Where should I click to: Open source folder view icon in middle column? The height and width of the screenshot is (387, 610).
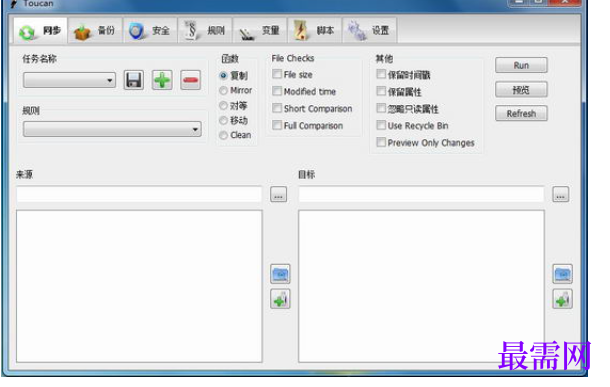click(x=280, y=274)
